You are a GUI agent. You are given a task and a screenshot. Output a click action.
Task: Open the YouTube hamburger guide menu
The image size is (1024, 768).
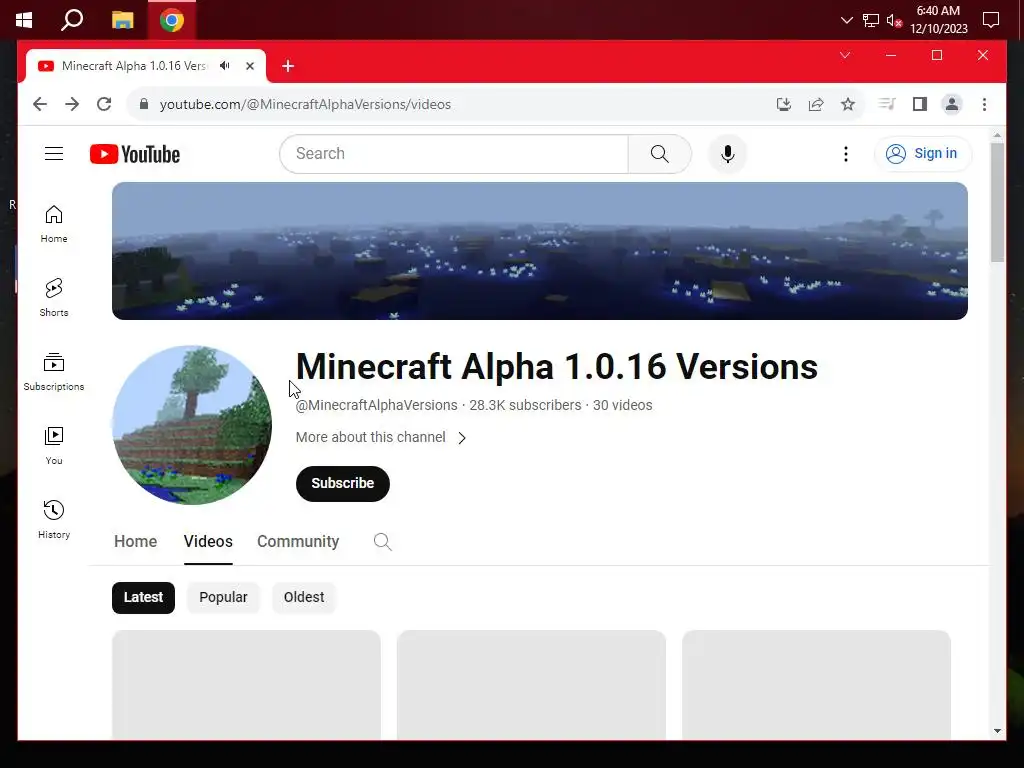tap(54, 153)
